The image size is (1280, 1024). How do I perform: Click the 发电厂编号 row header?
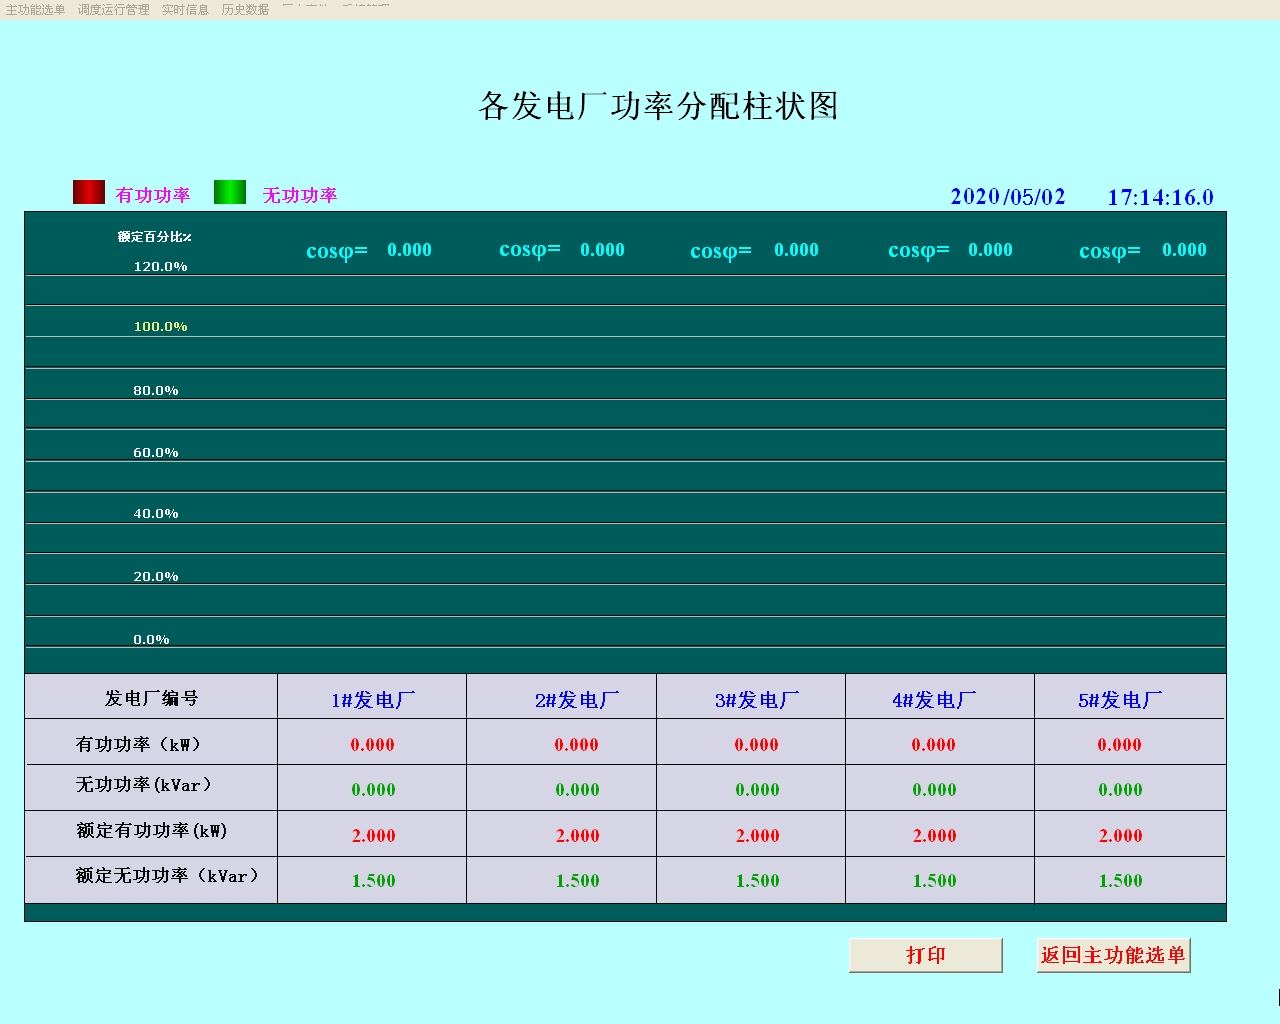152,698
